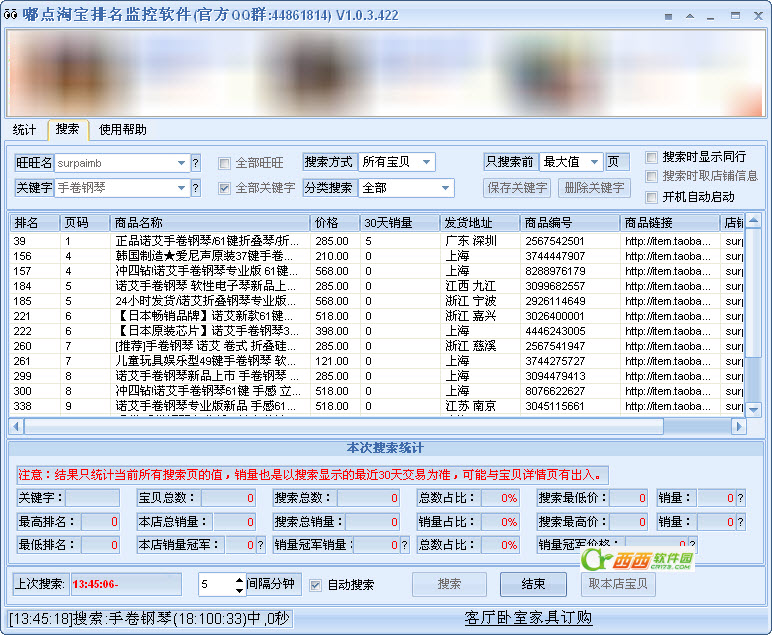The width and height of the screenshot is (772, 635).
Task: Select the 搜索 tab
Action: pos(67,129)
